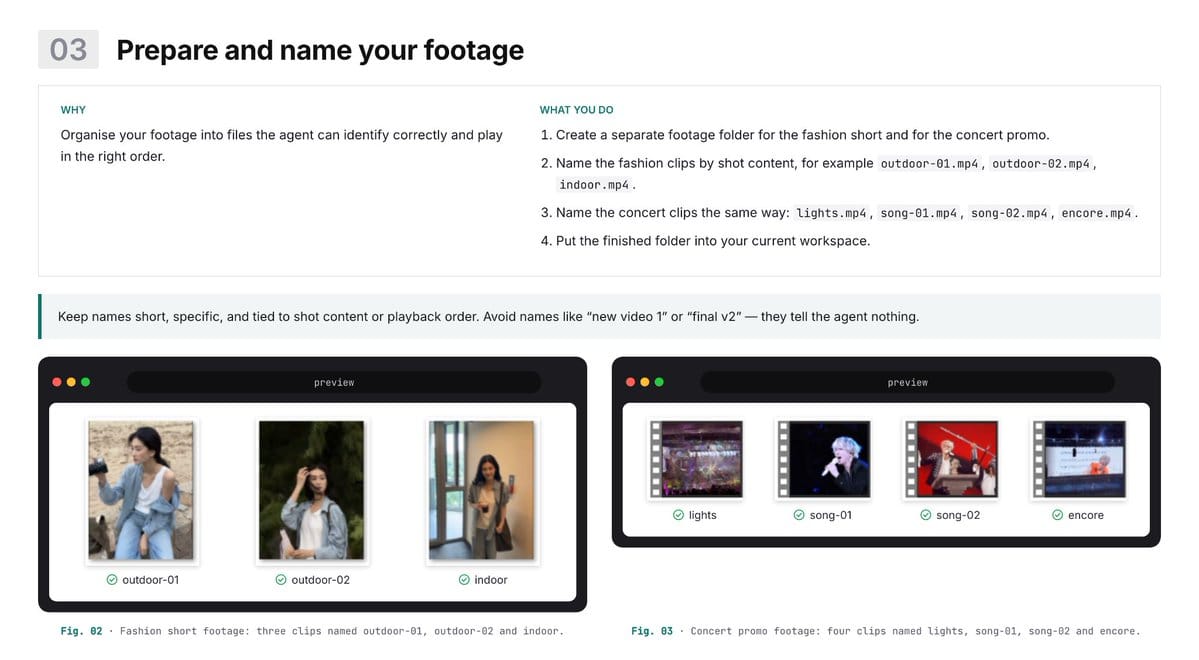This screenshot has height=660, width=1199.
Task: Open the outdoor-02 photo among the trees
Action: [311, 490]
